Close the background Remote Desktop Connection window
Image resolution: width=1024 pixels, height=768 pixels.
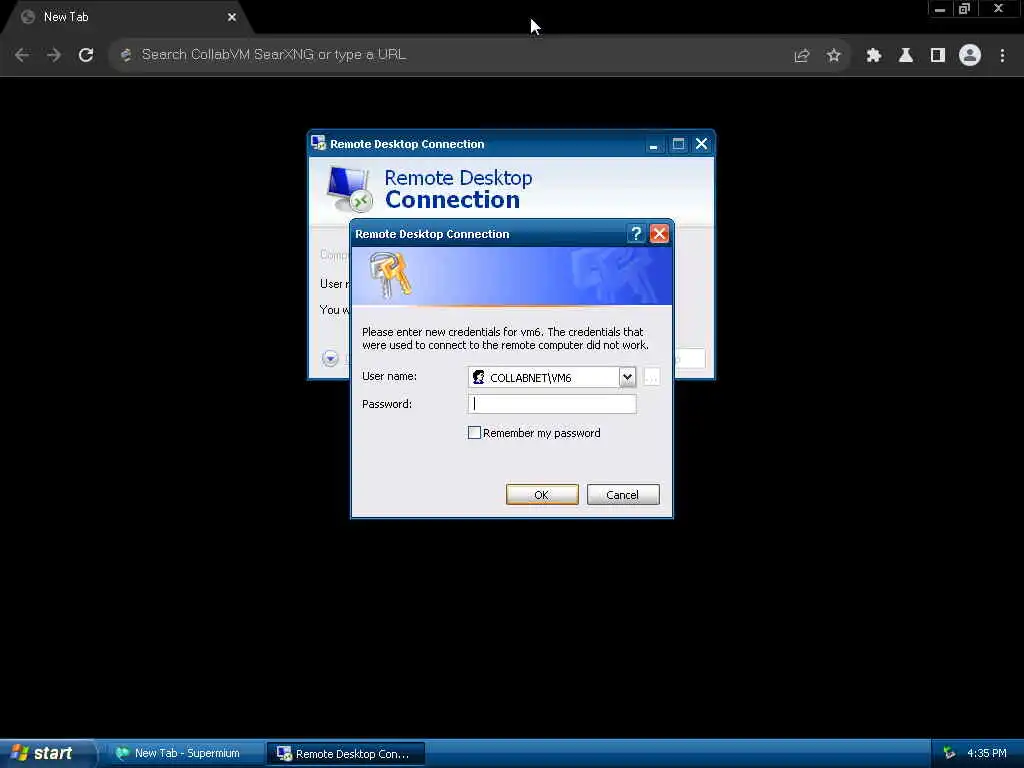[x=701, y=144]
